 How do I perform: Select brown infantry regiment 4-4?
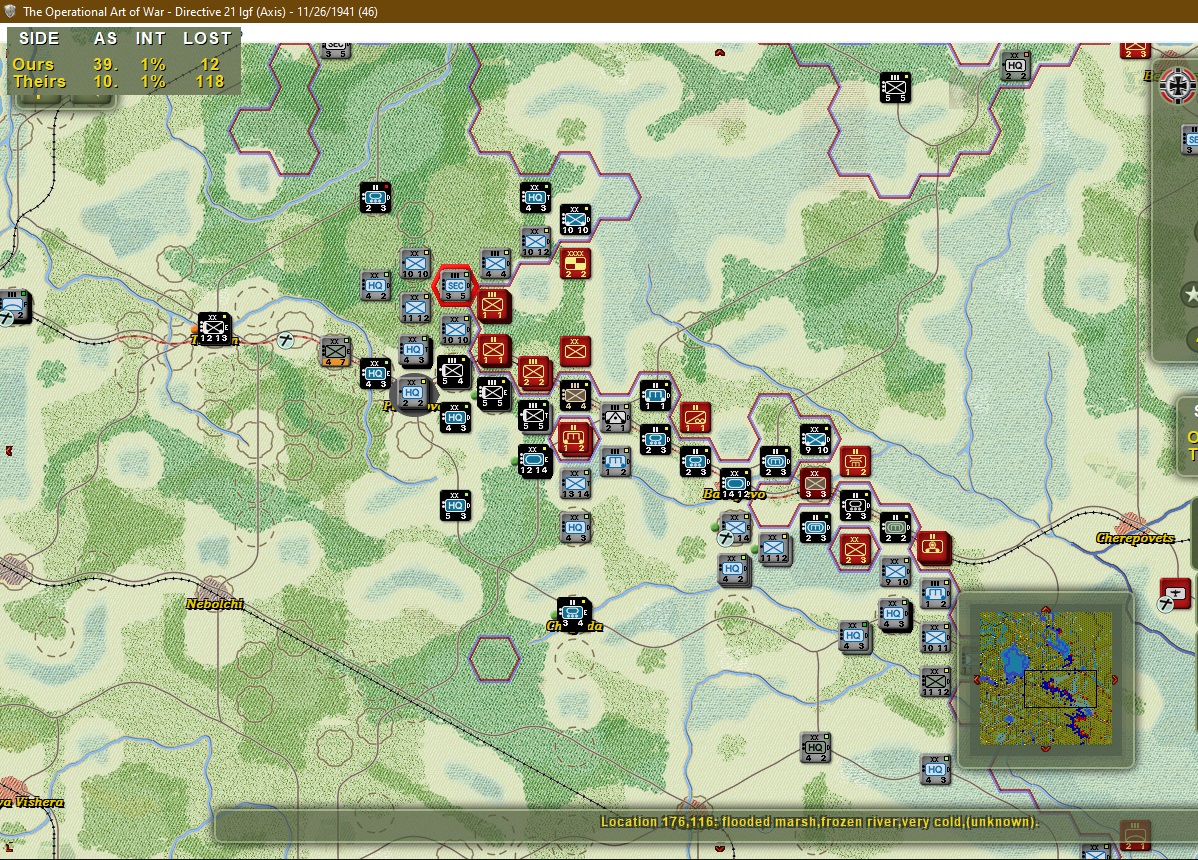coord(575,396)
